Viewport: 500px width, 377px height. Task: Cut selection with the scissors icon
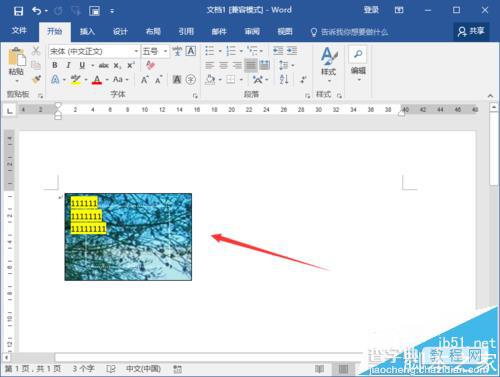point(36,51)
